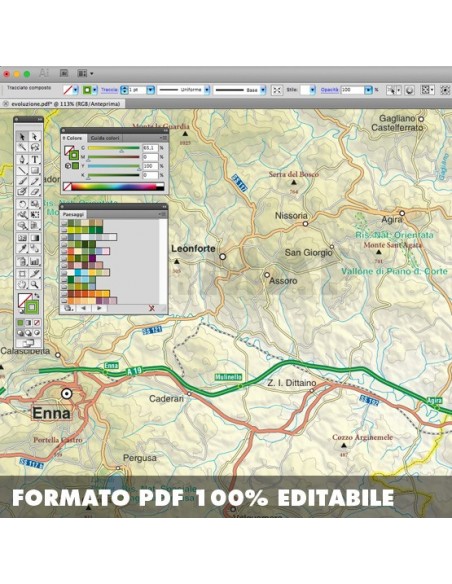Image resolution: width=452 pixels, height=584 pixels.
Task: Adjust stroke weight with the stepper arrows
Action: (x=124, y=90)
